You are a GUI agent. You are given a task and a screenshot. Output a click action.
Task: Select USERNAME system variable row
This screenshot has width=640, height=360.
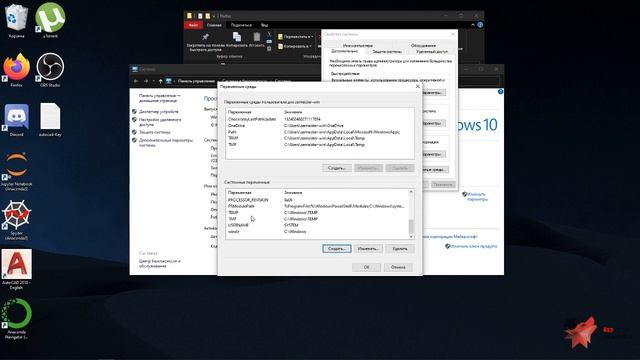click(317, 225)
